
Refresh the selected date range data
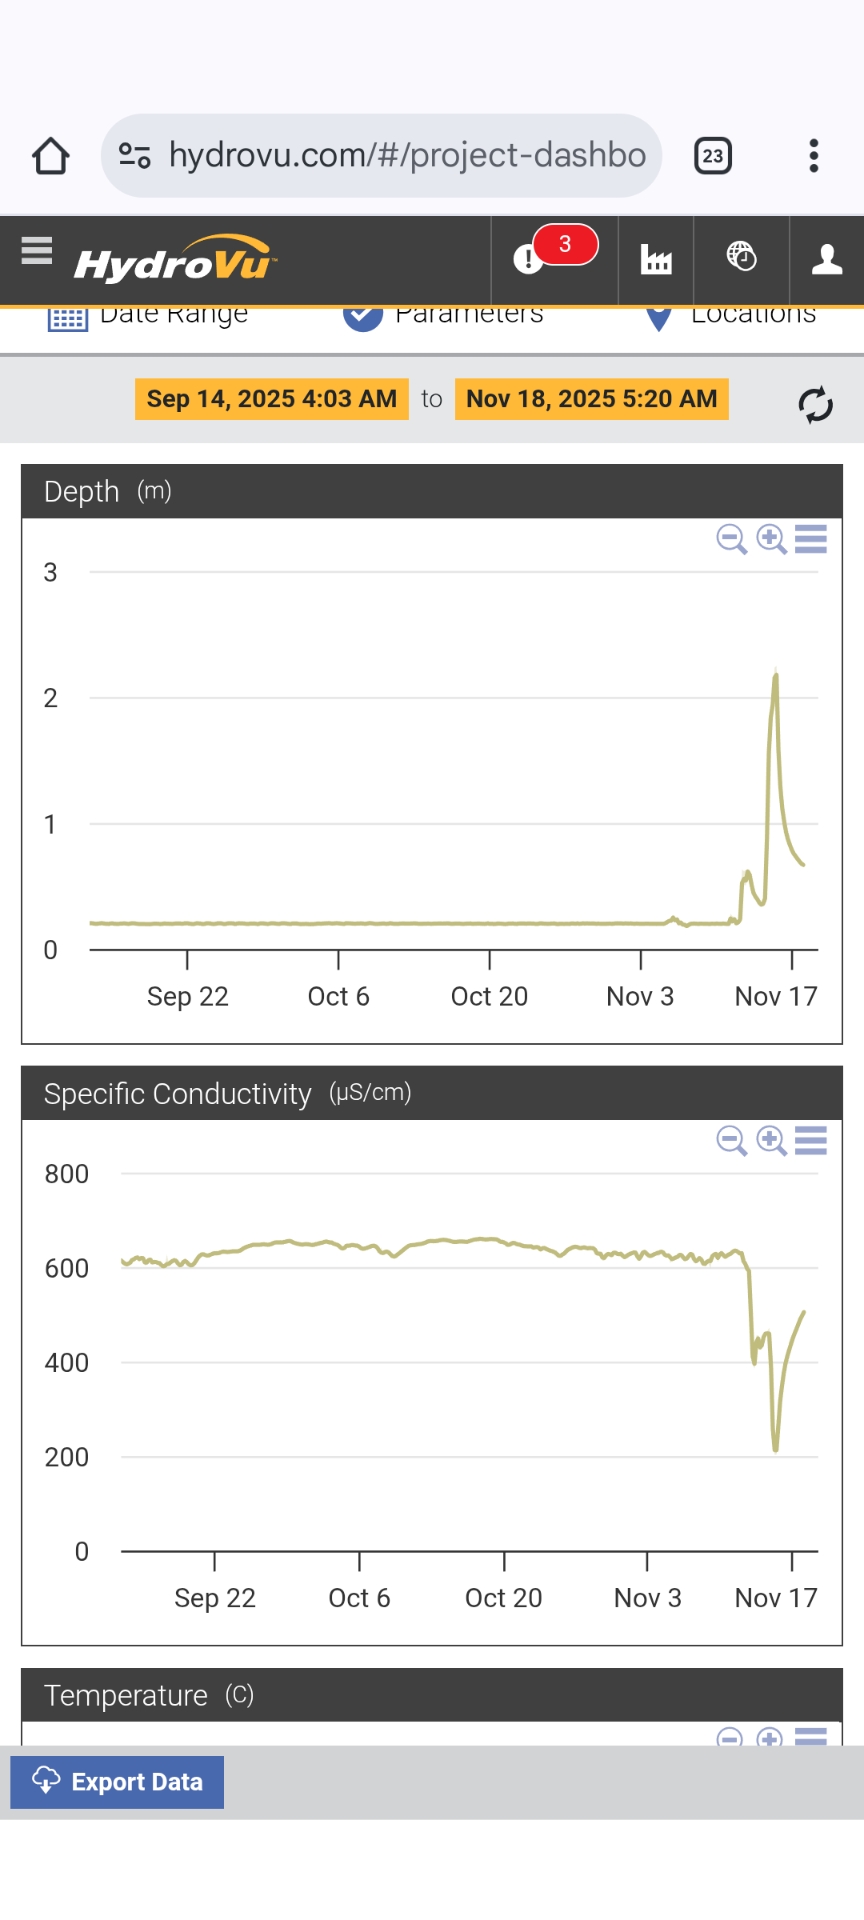(815, 405)
